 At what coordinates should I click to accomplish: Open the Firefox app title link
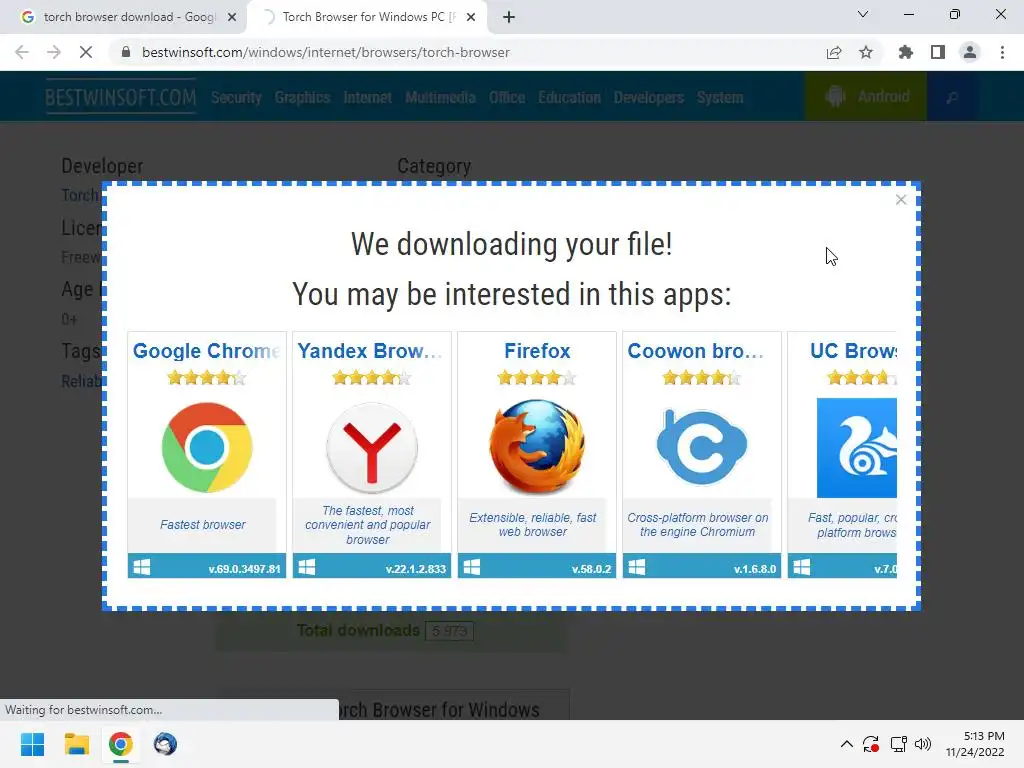click(537, 351)
